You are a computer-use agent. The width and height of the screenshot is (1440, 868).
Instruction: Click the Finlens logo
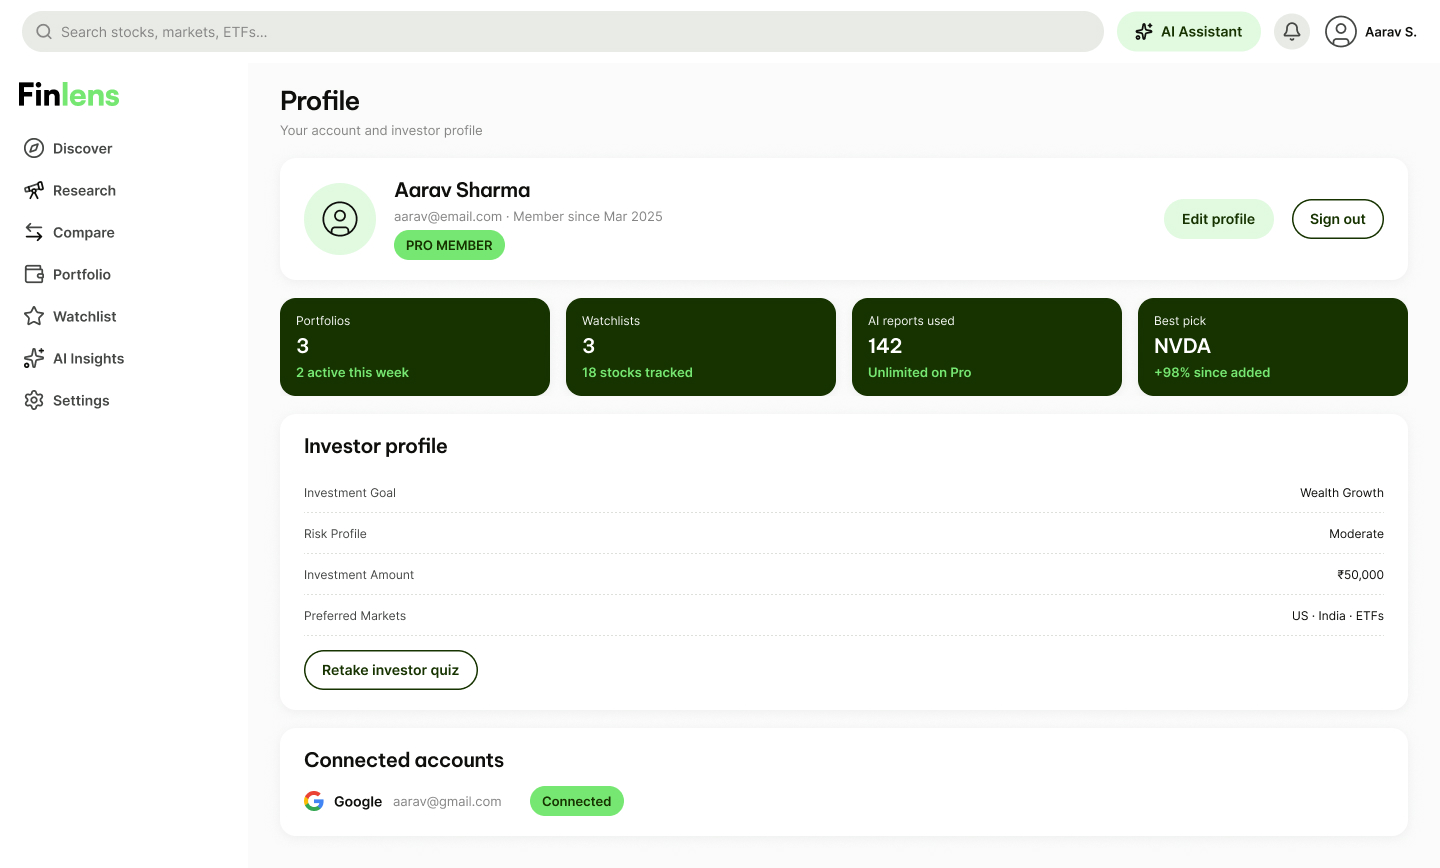click(69, 95)
